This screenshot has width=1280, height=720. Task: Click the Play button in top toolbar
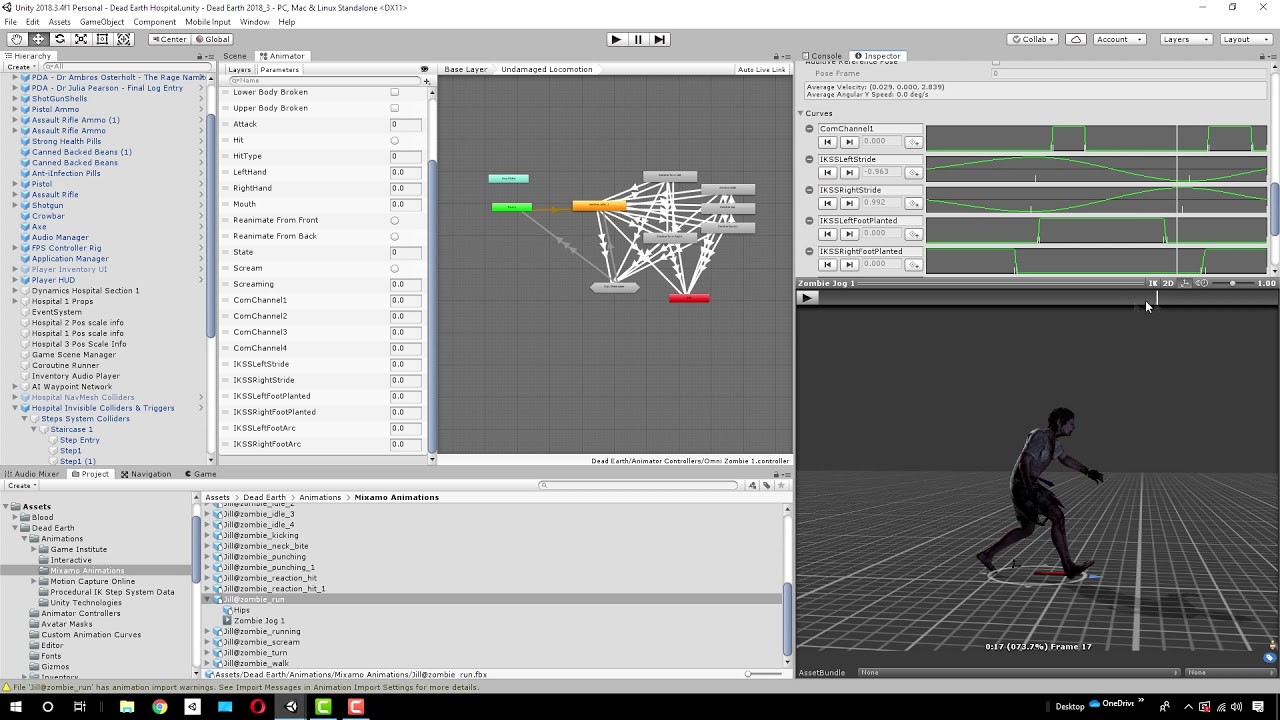coord(616,39)
